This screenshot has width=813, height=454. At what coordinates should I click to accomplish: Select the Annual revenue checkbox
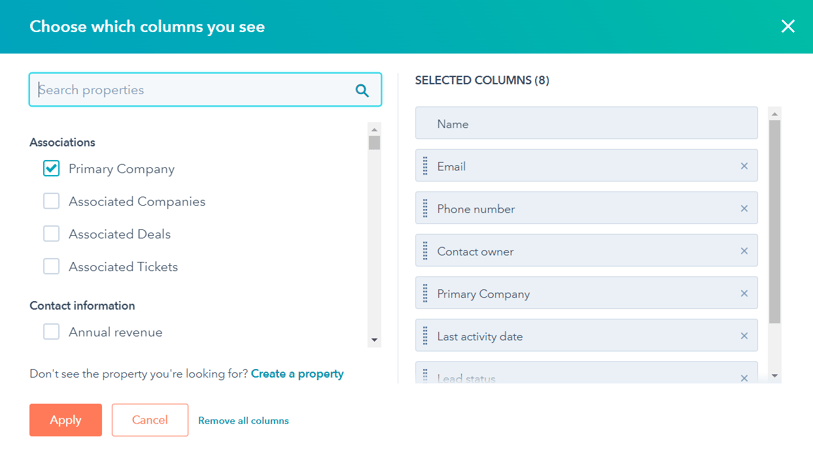point(51,332)
